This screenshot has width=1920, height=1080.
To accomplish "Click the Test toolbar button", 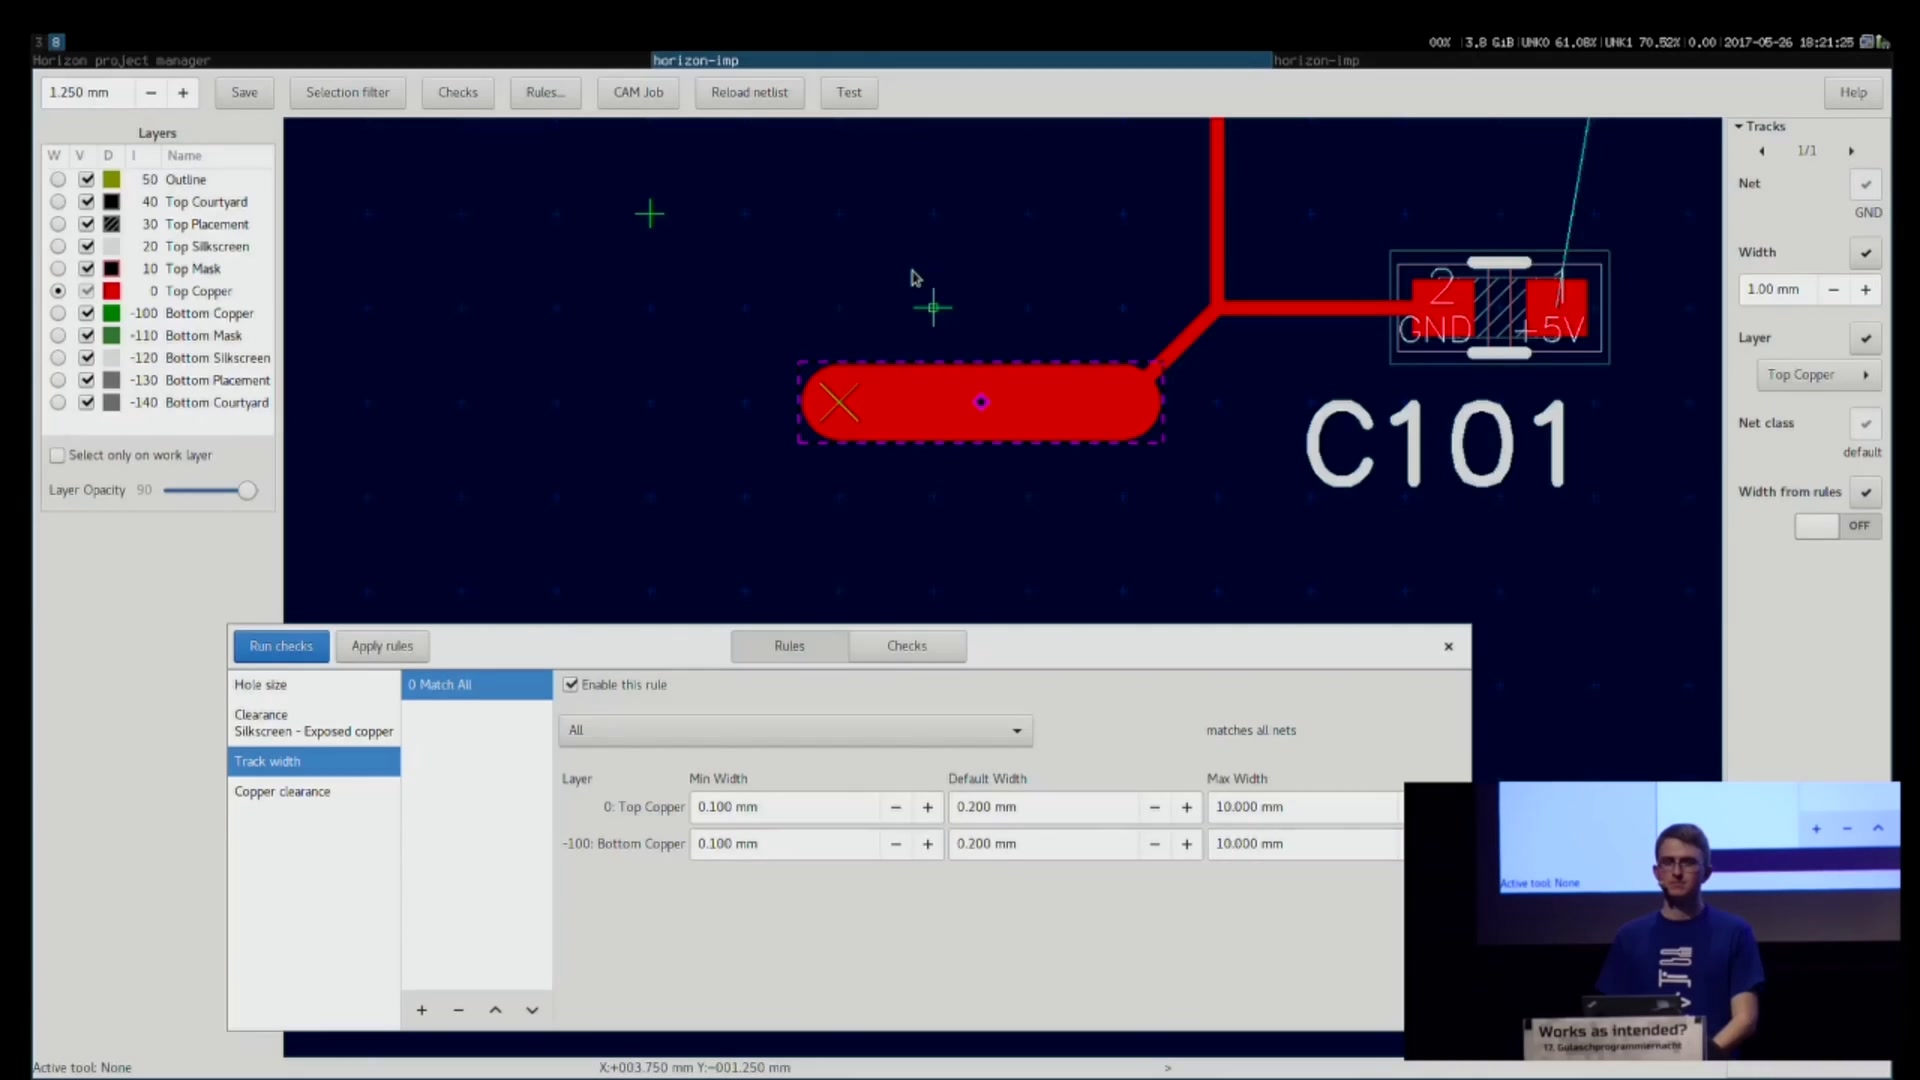I will pos(849,93).
